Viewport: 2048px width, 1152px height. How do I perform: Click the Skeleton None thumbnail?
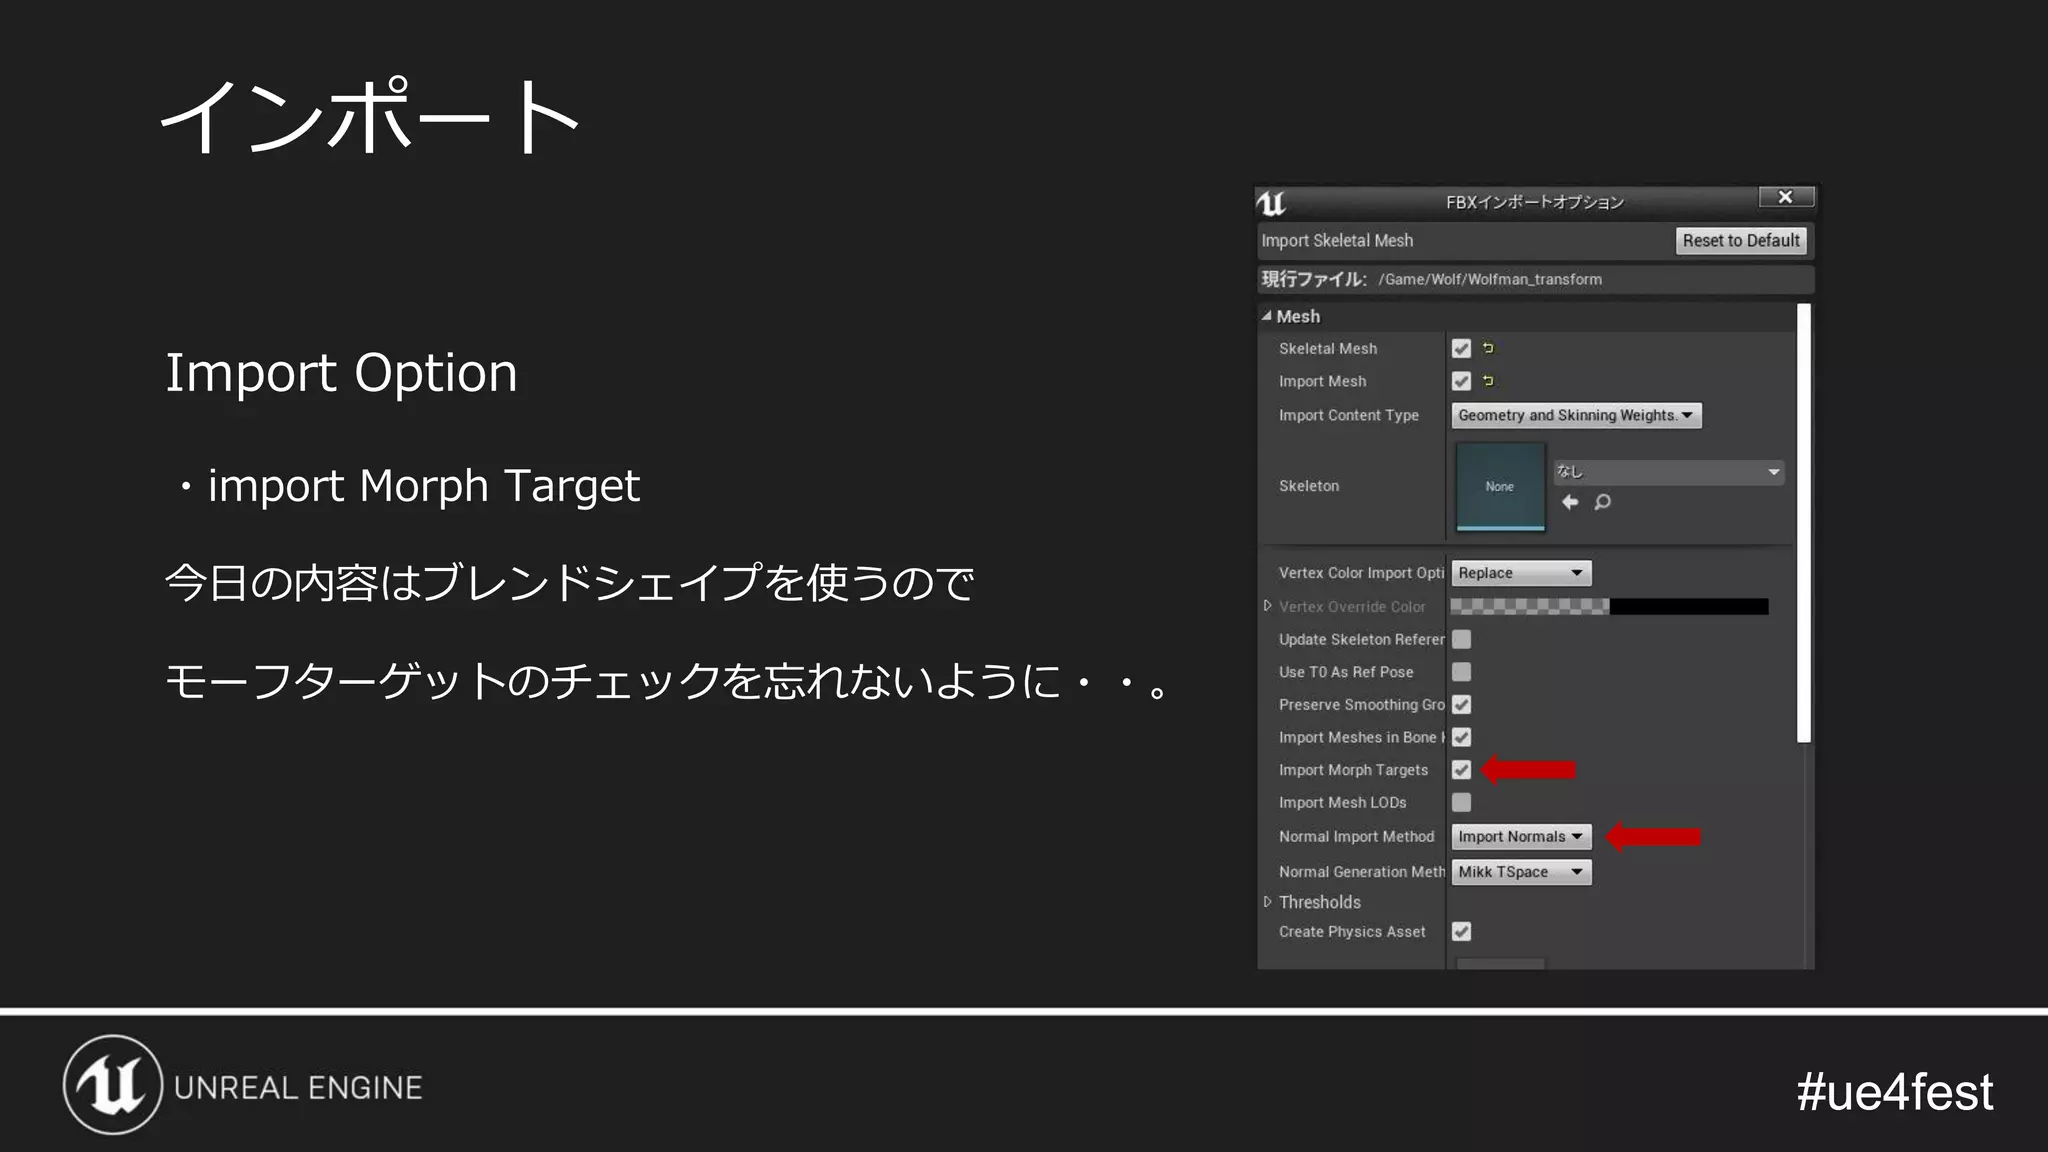pyautogui.click(x=1499, y=486)
